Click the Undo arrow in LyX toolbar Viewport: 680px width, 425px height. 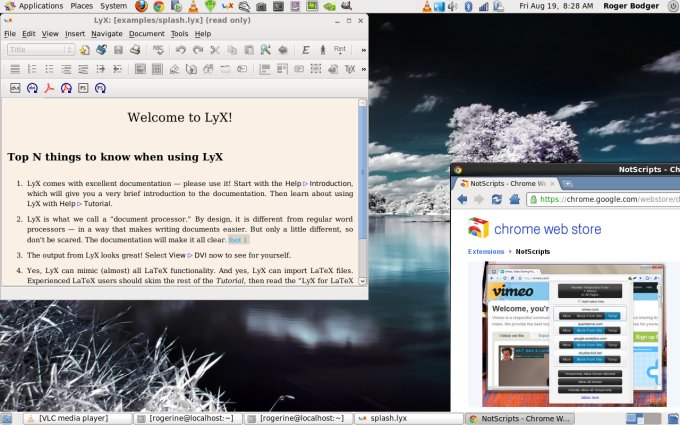pyautogui.click(x=181, y=49)
